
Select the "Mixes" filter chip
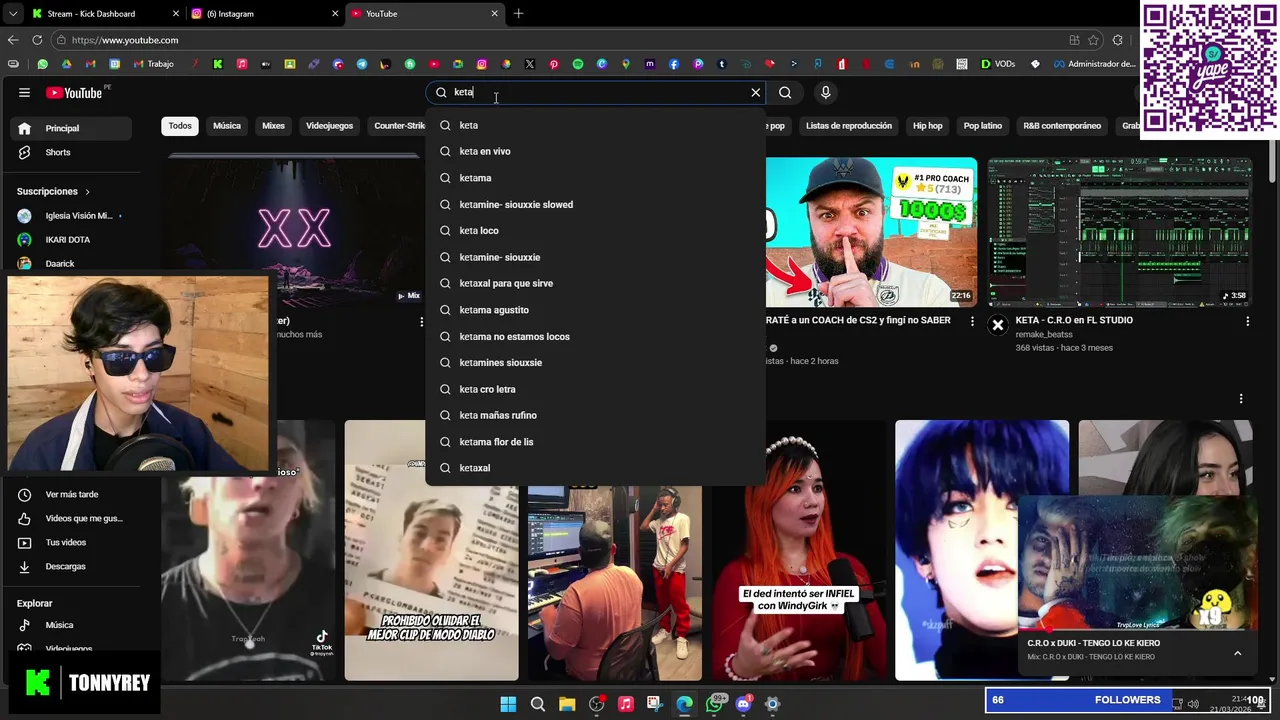tap(273, 126)
